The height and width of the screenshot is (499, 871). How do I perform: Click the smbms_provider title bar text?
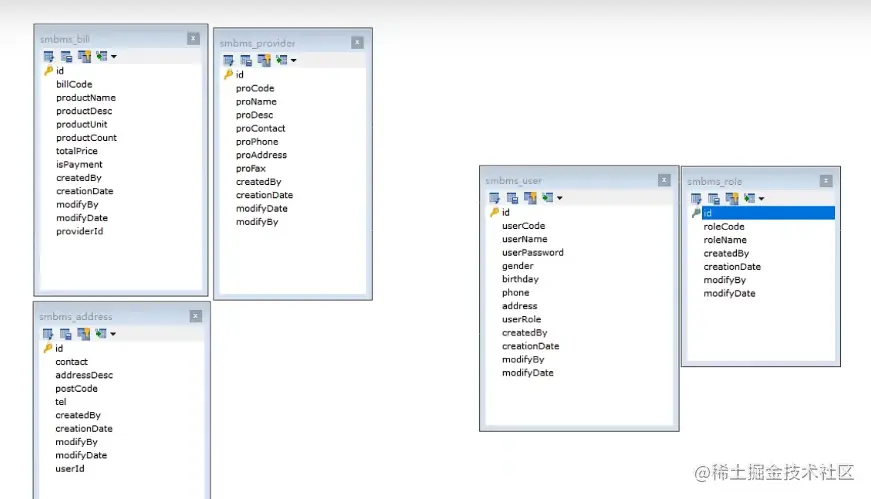point(257,43)
